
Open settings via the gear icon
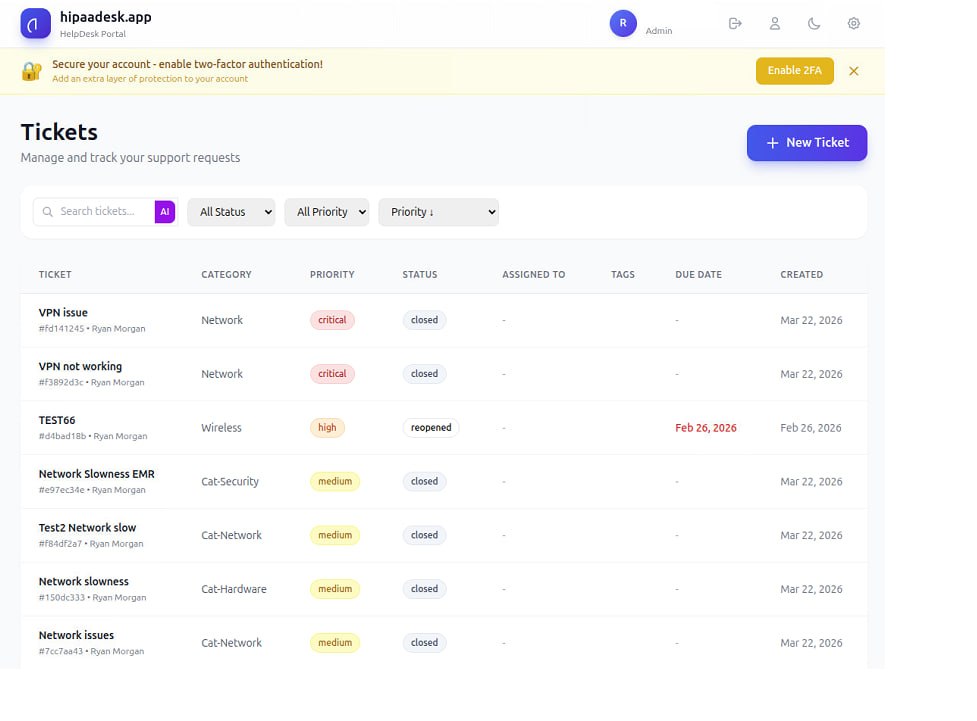(853, 23)
